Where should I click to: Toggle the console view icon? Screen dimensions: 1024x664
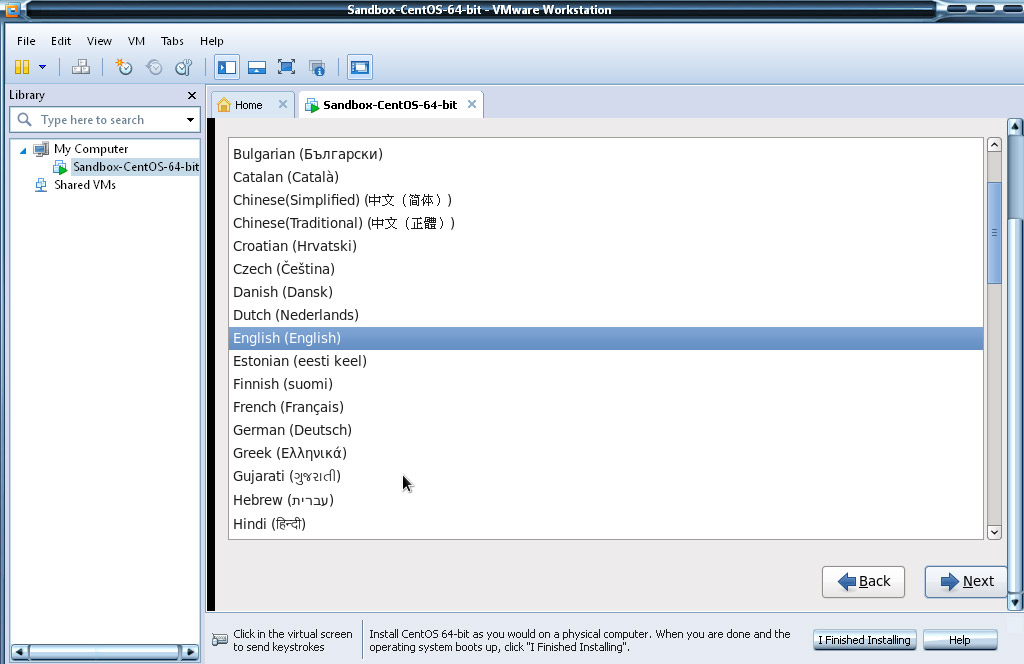coord(360,67)
